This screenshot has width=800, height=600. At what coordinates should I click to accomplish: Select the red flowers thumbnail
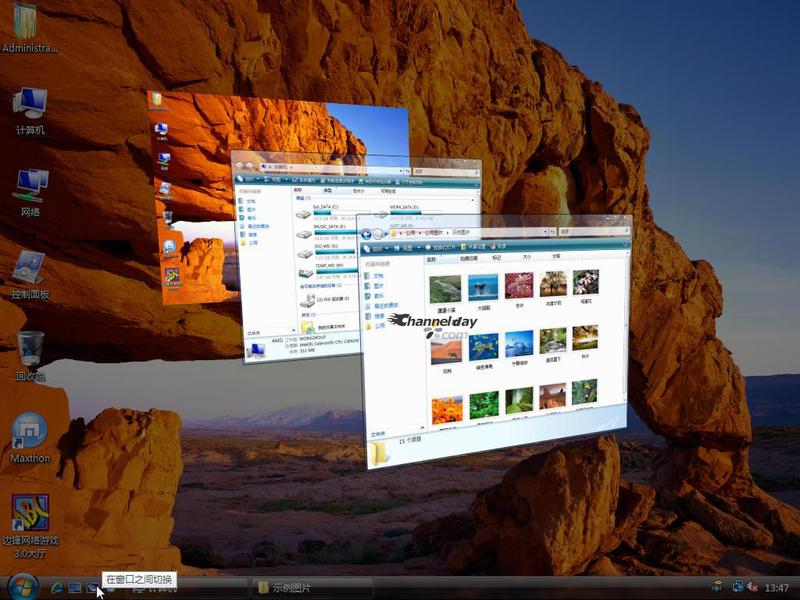pos(519,285)
